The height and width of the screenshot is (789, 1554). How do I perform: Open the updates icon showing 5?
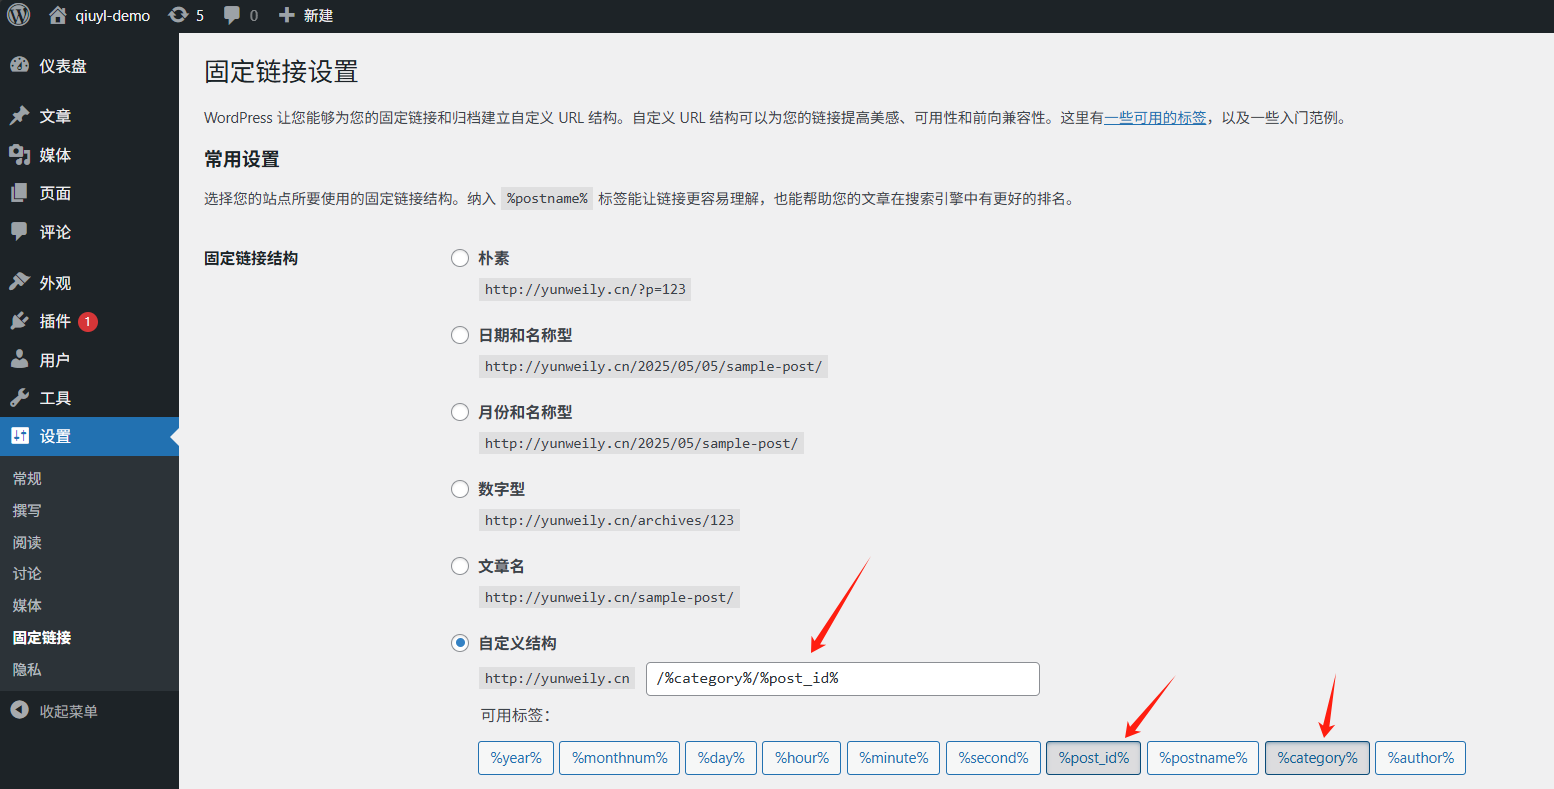click(178, 15)
